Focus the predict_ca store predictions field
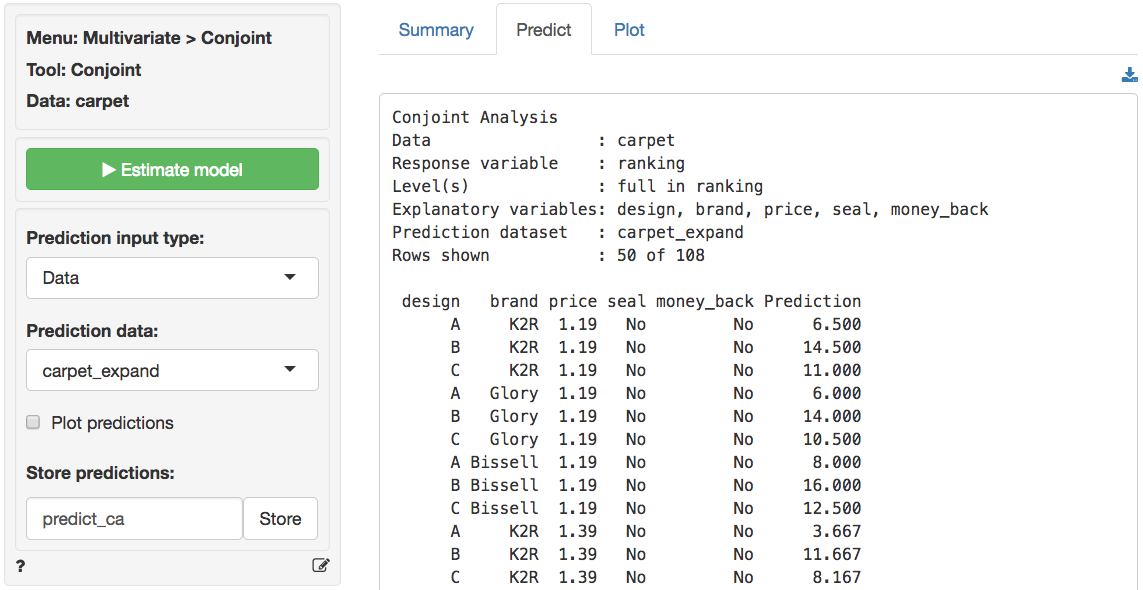 [134, 519]
